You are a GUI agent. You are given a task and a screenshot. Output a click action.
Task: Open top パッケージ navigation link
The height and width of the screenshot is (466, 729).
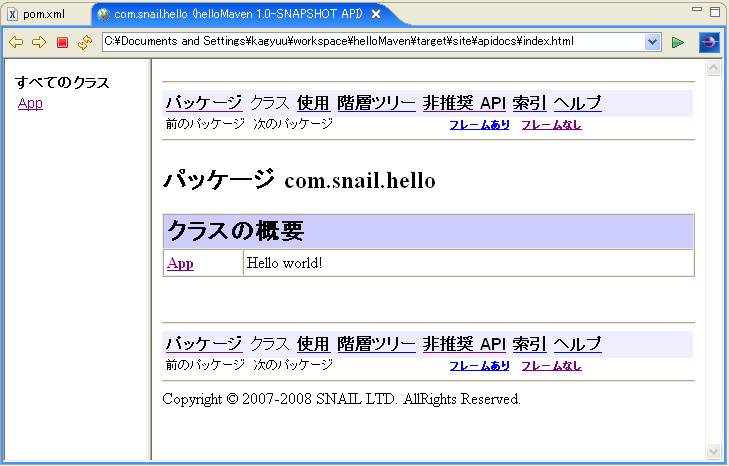[204, 103]
